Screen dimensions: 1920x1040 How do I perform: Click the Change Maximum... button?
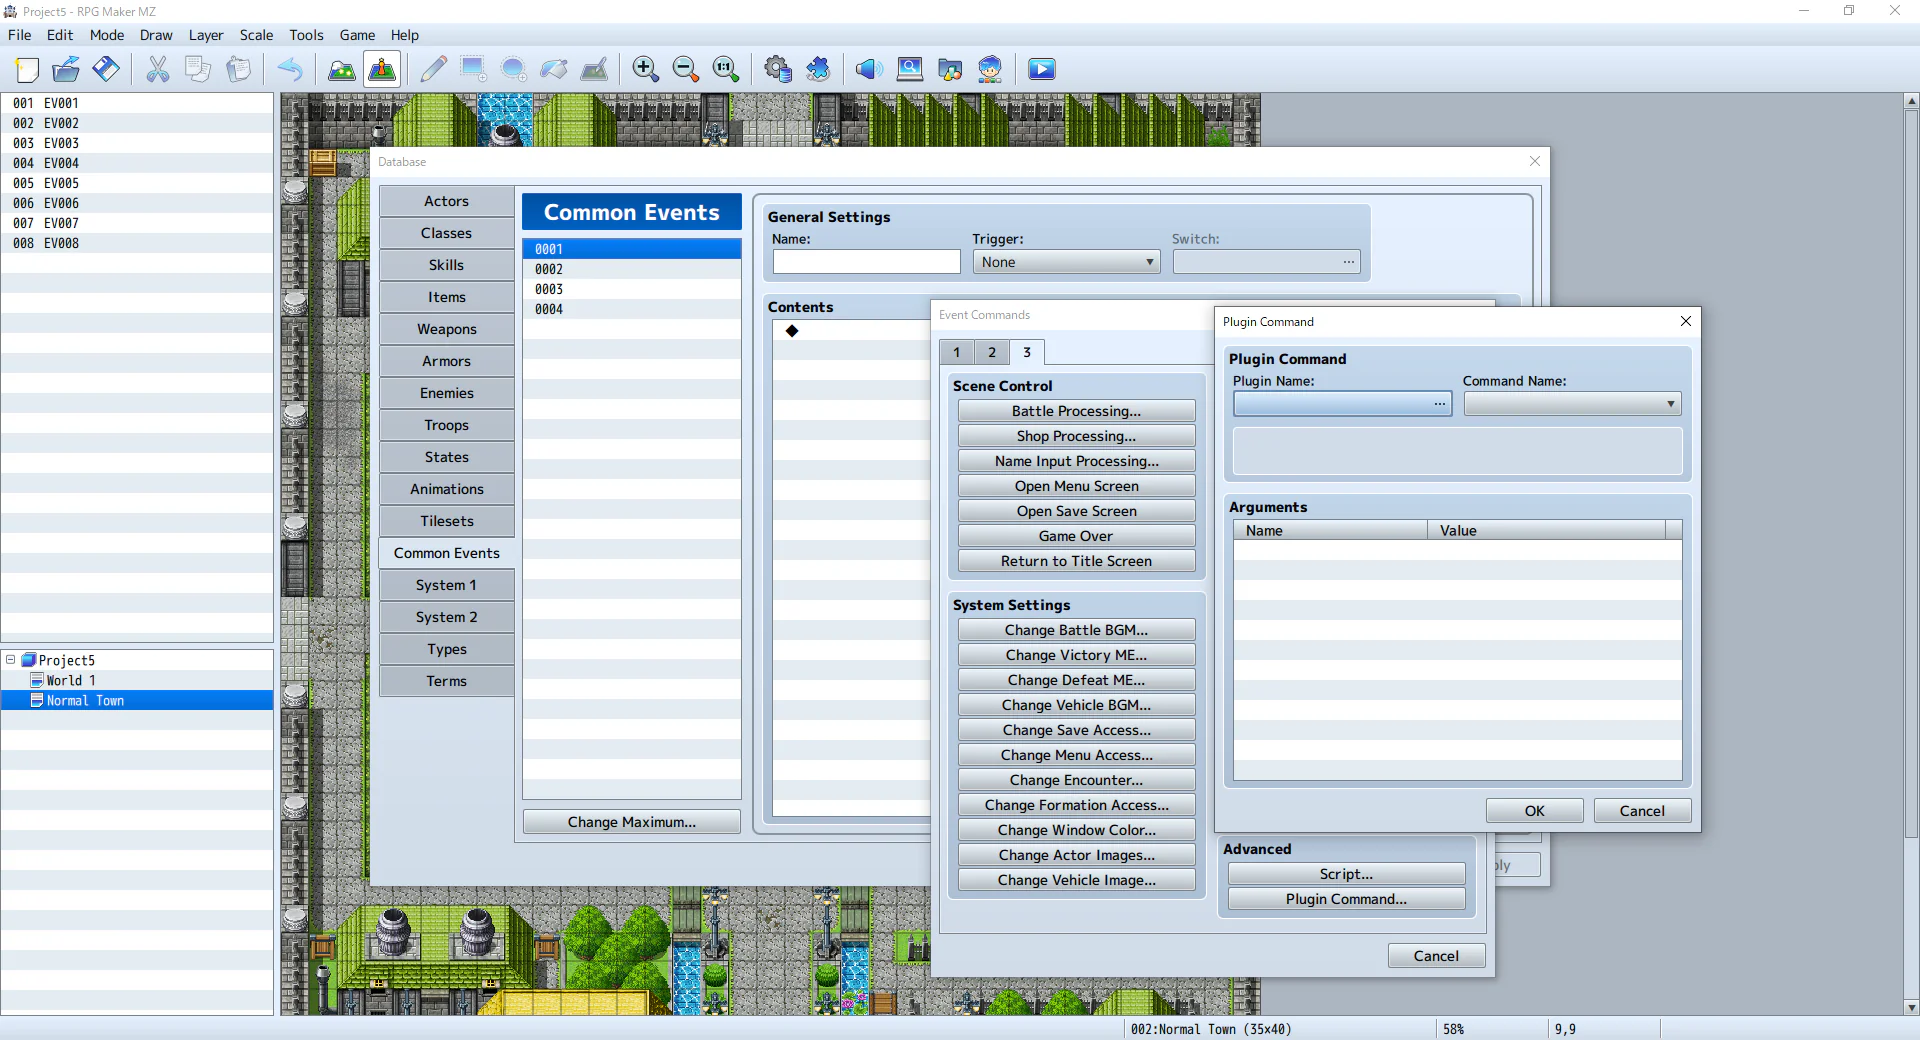click(631, 822)
